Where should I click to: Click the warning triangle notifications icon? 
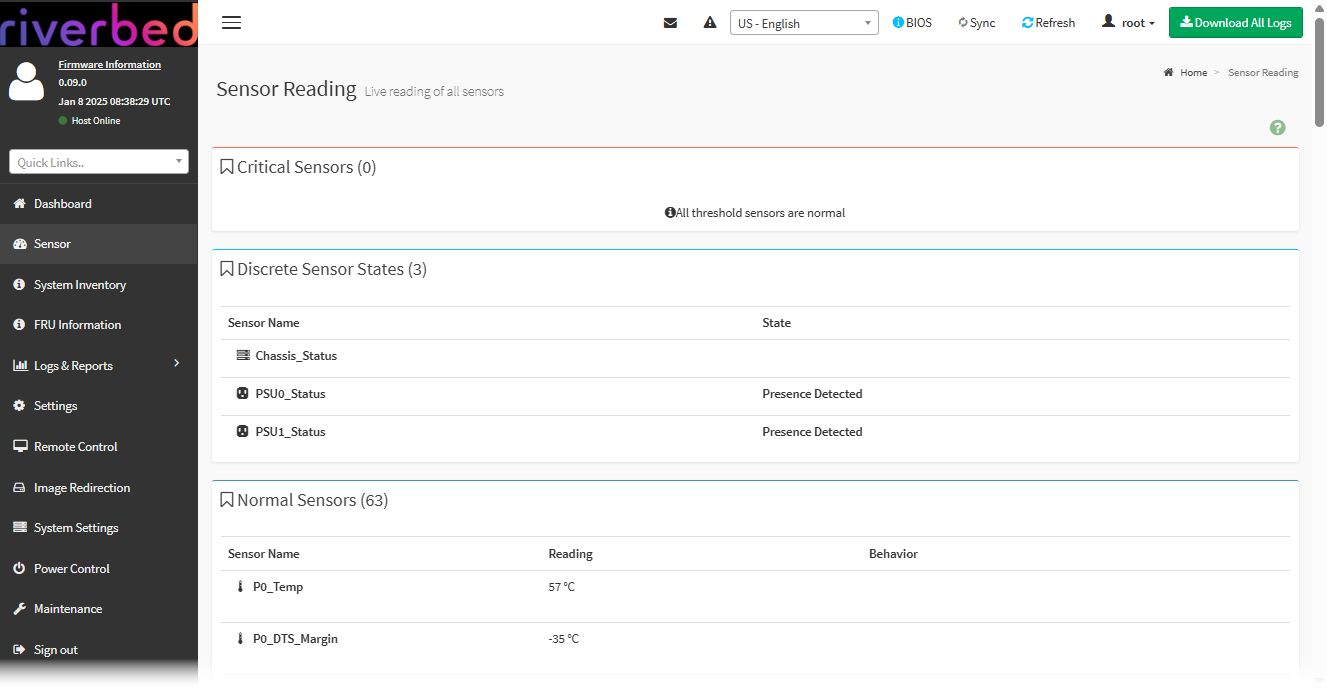tap(710, 23)
